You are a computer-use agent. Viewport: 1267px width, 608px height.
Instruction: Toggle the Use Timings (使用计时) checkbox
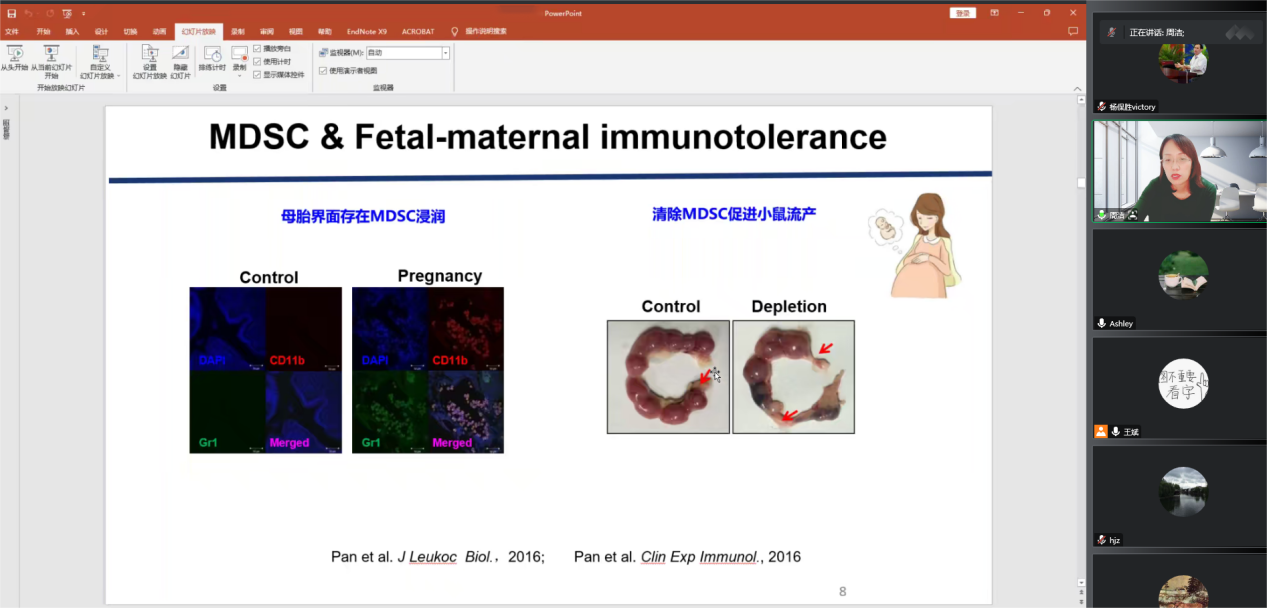pos(257,61)
